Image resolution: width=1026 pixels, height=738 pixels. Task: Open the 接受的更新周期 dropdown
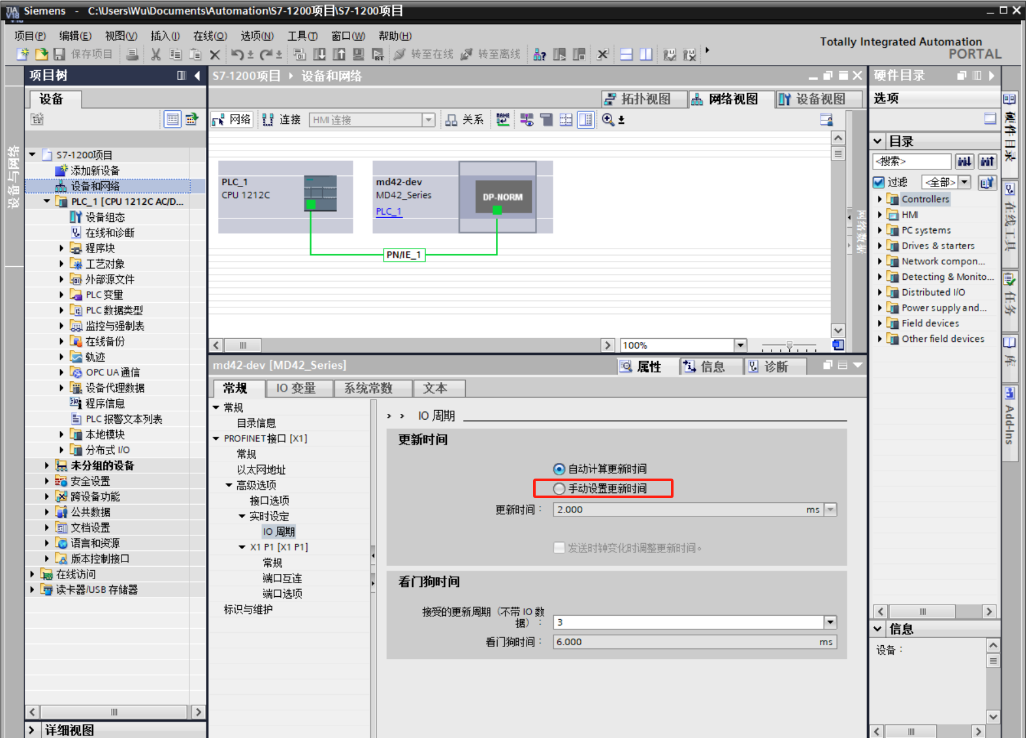click(x=829, y=622)
